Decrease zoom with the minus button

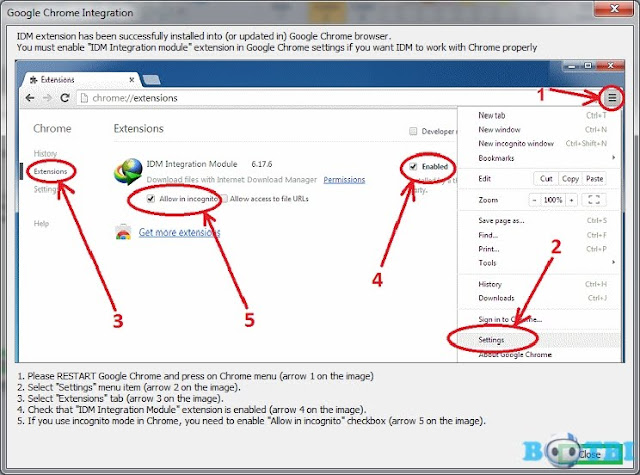point(534,200)
